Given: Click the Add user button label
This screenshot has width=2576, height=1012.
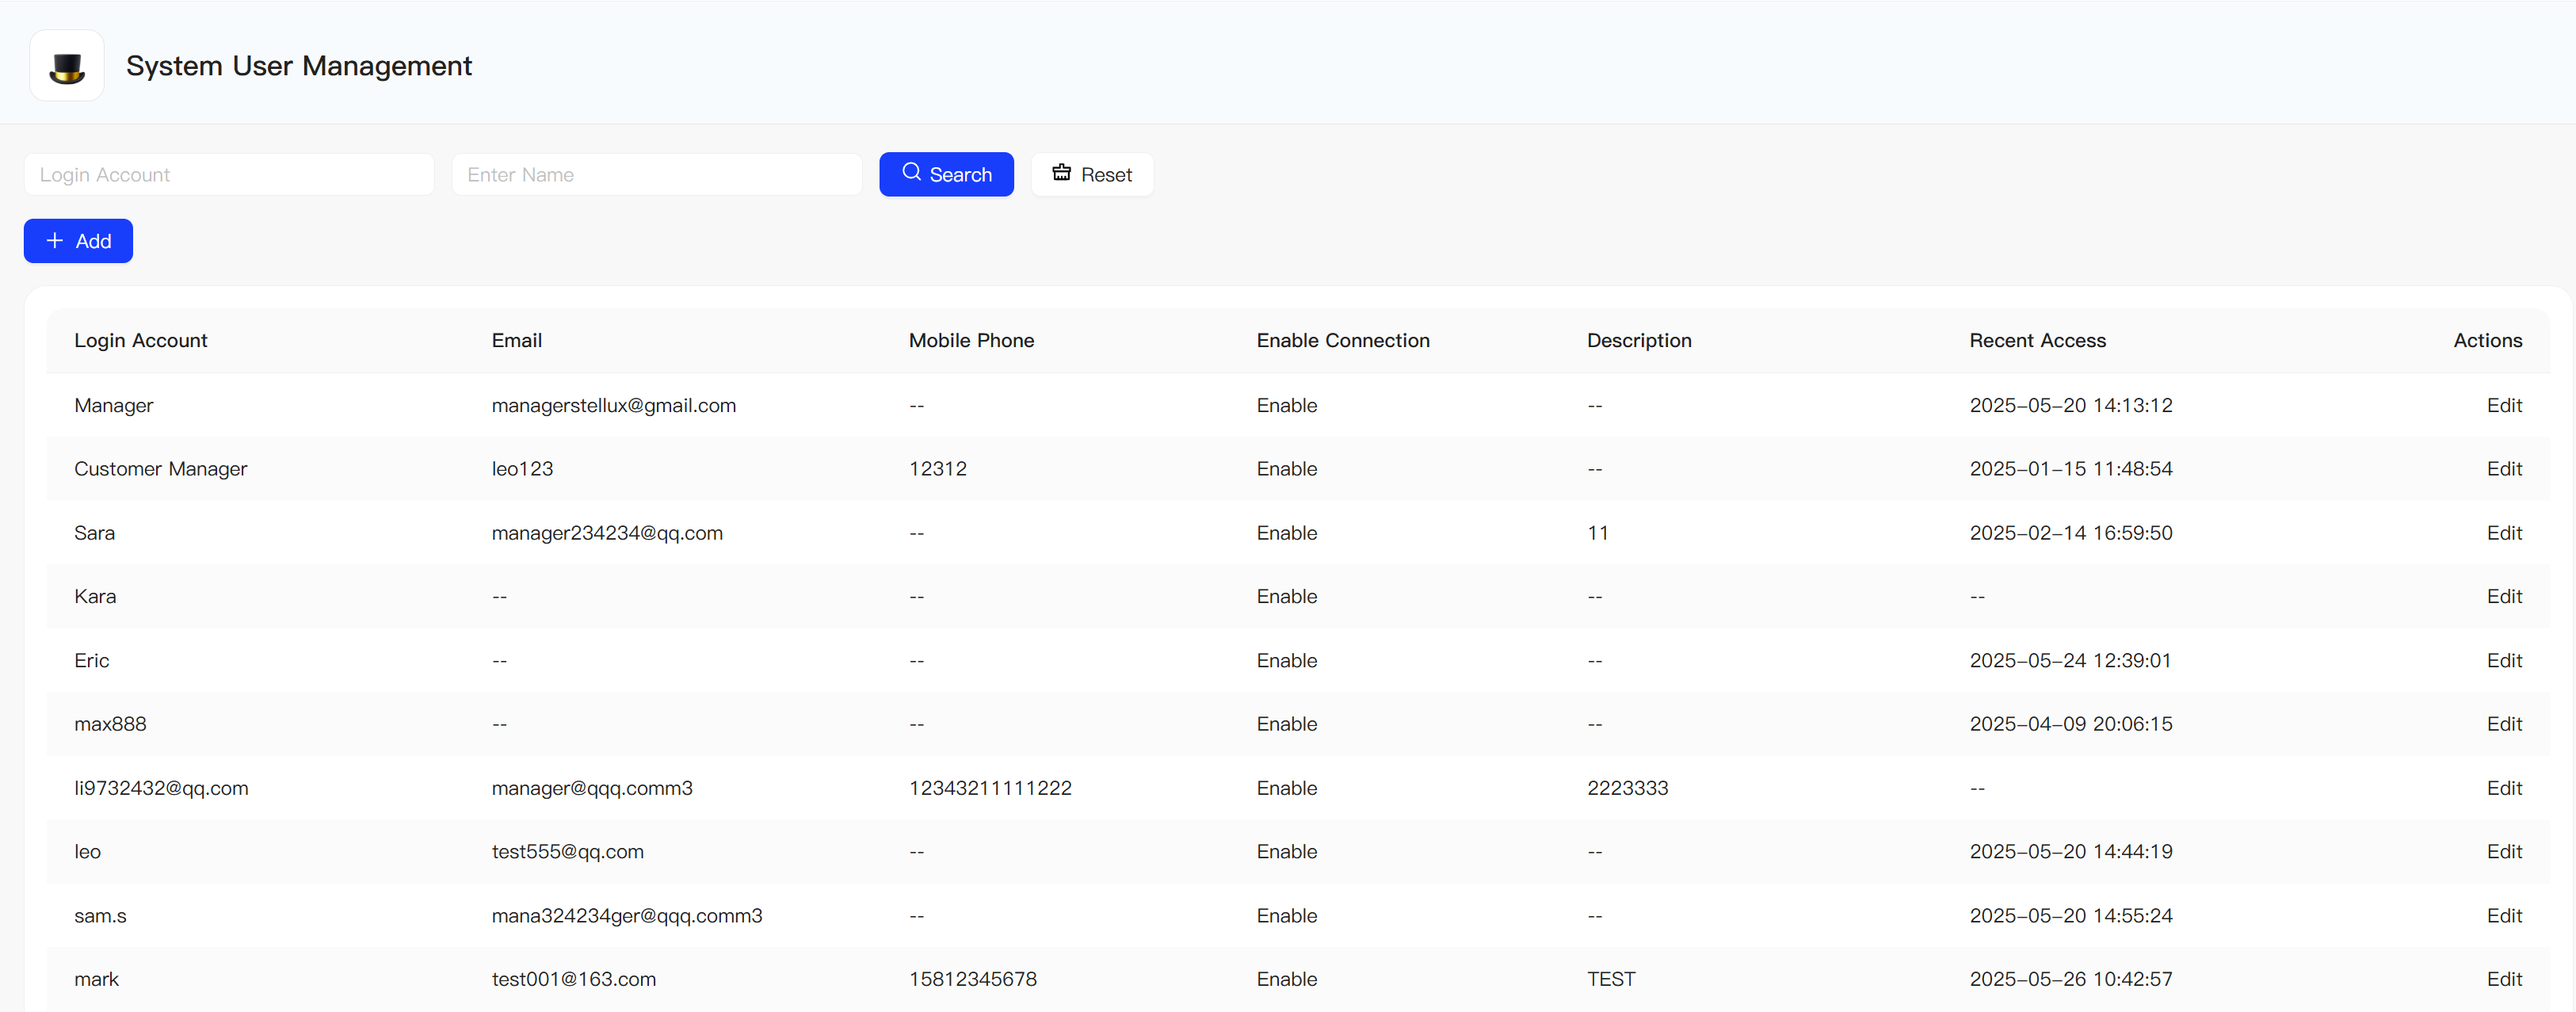Looking at the screenshot, I should tap(93, 241).
